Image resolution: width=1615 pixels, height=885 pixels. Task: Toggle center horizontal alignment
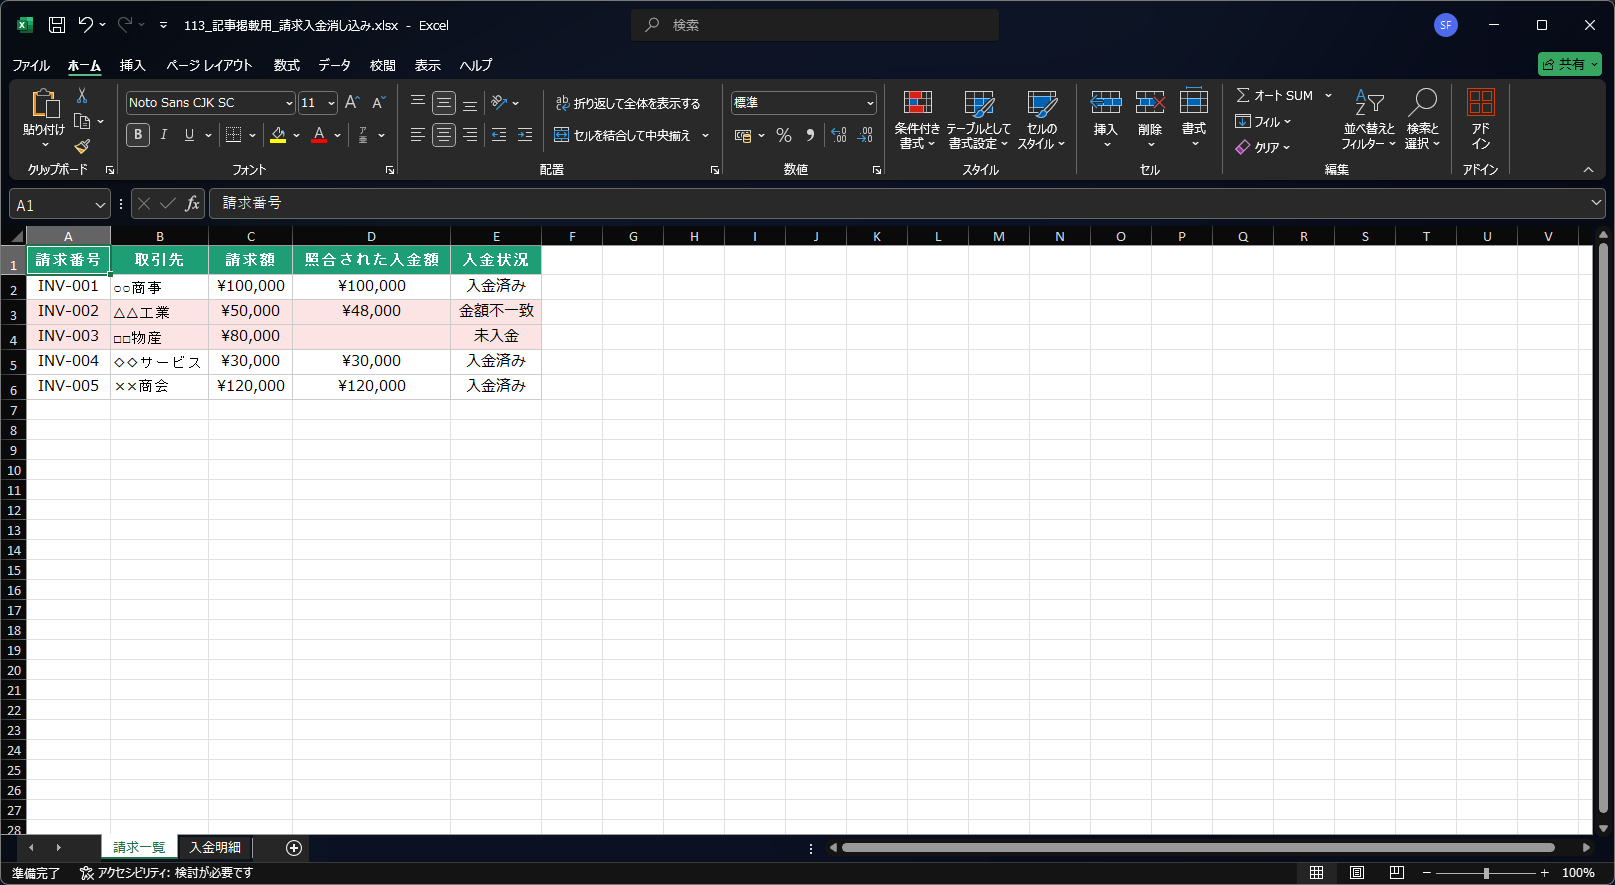[444, 135]
